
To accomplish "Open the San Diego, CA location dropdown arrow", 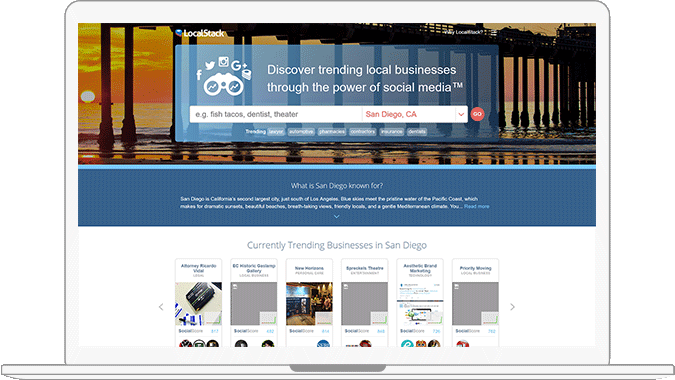I will tap(461, 114).
